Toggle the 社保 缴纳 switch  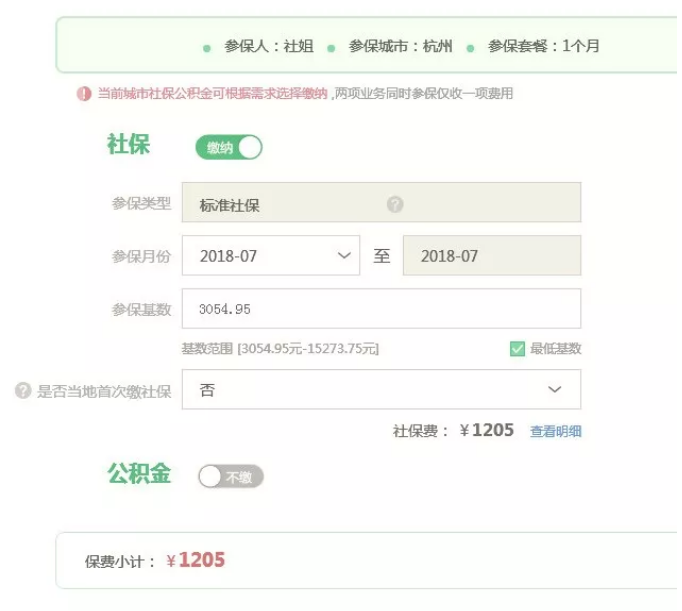(229, 148)
